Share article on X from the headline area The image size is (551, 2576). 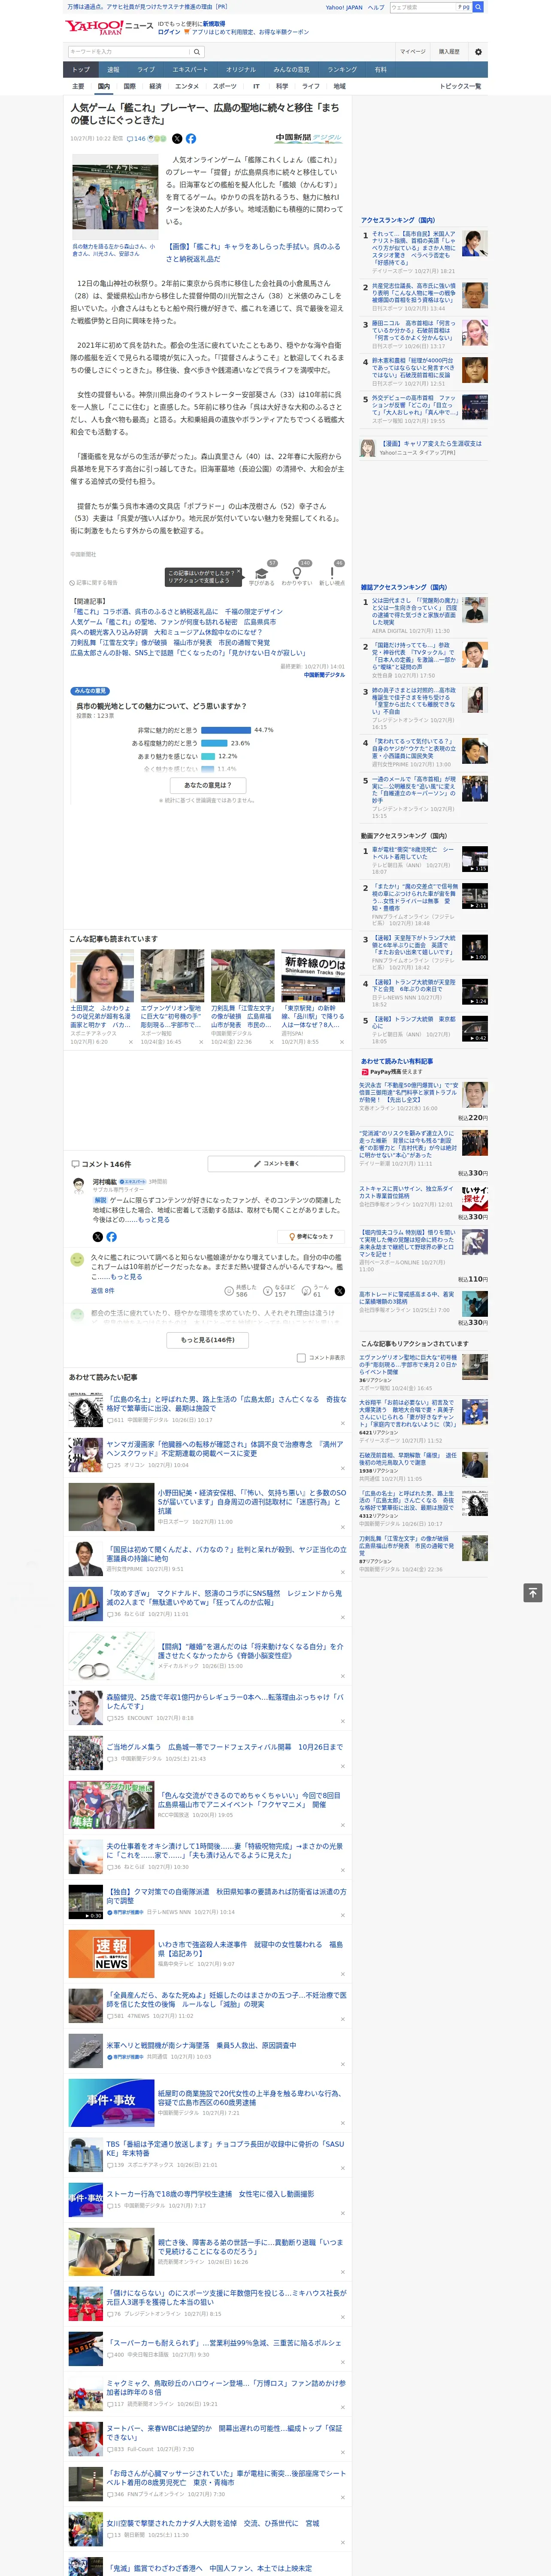(x=177, y=139)
